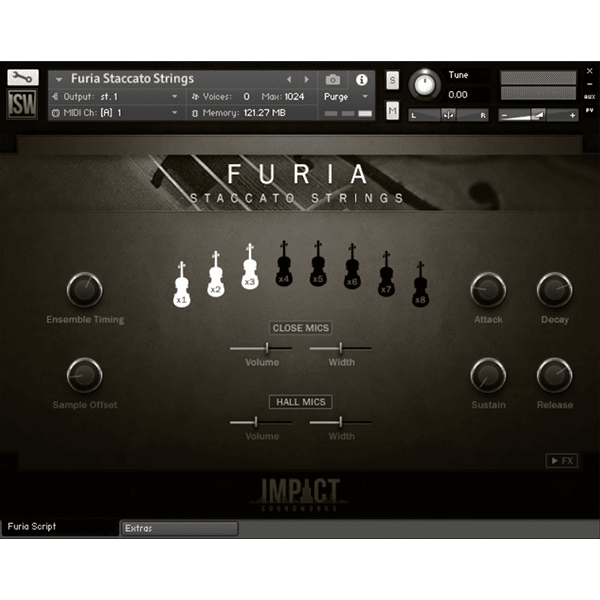Click the Voices count 0
Viewport: 600px width, 600px height.
(x=246, y=97)
